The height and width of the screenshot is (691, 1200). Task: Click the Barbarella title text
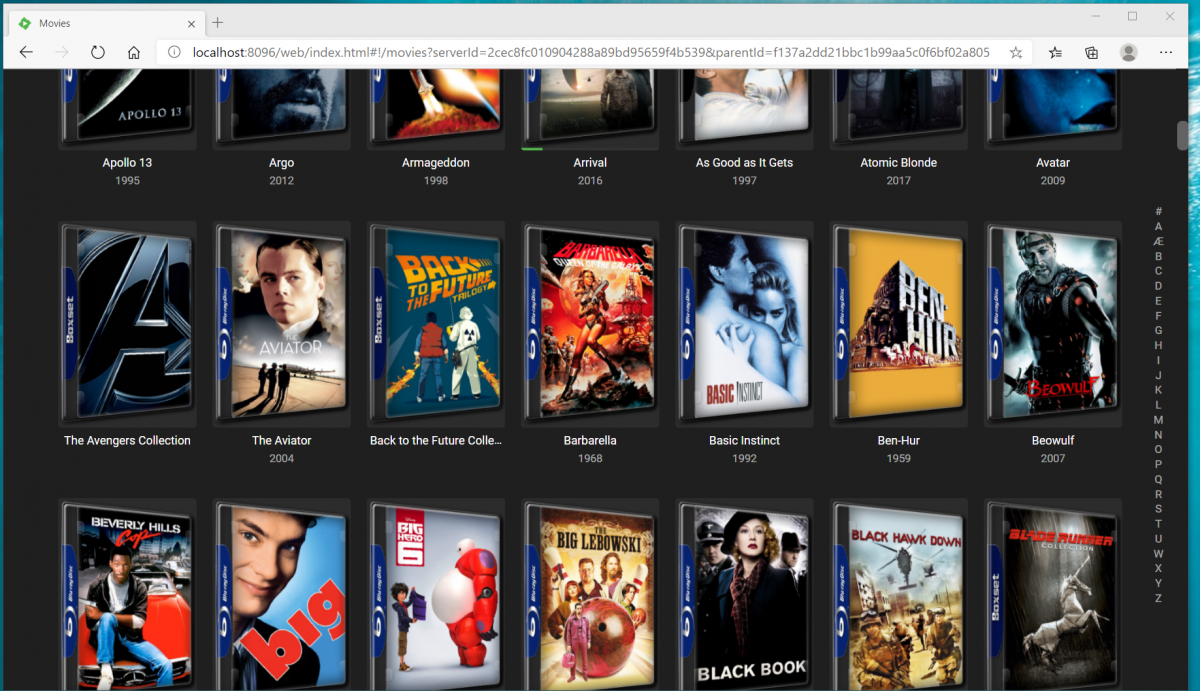tap(590, 440)
